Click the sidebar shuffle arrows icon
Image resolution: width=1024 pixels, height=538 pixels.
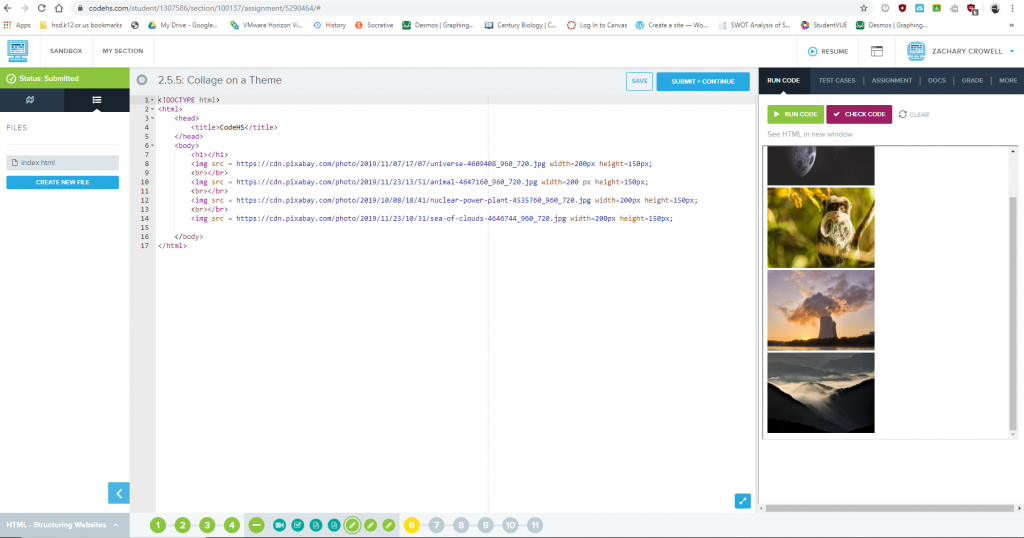[x=31, y=100]
